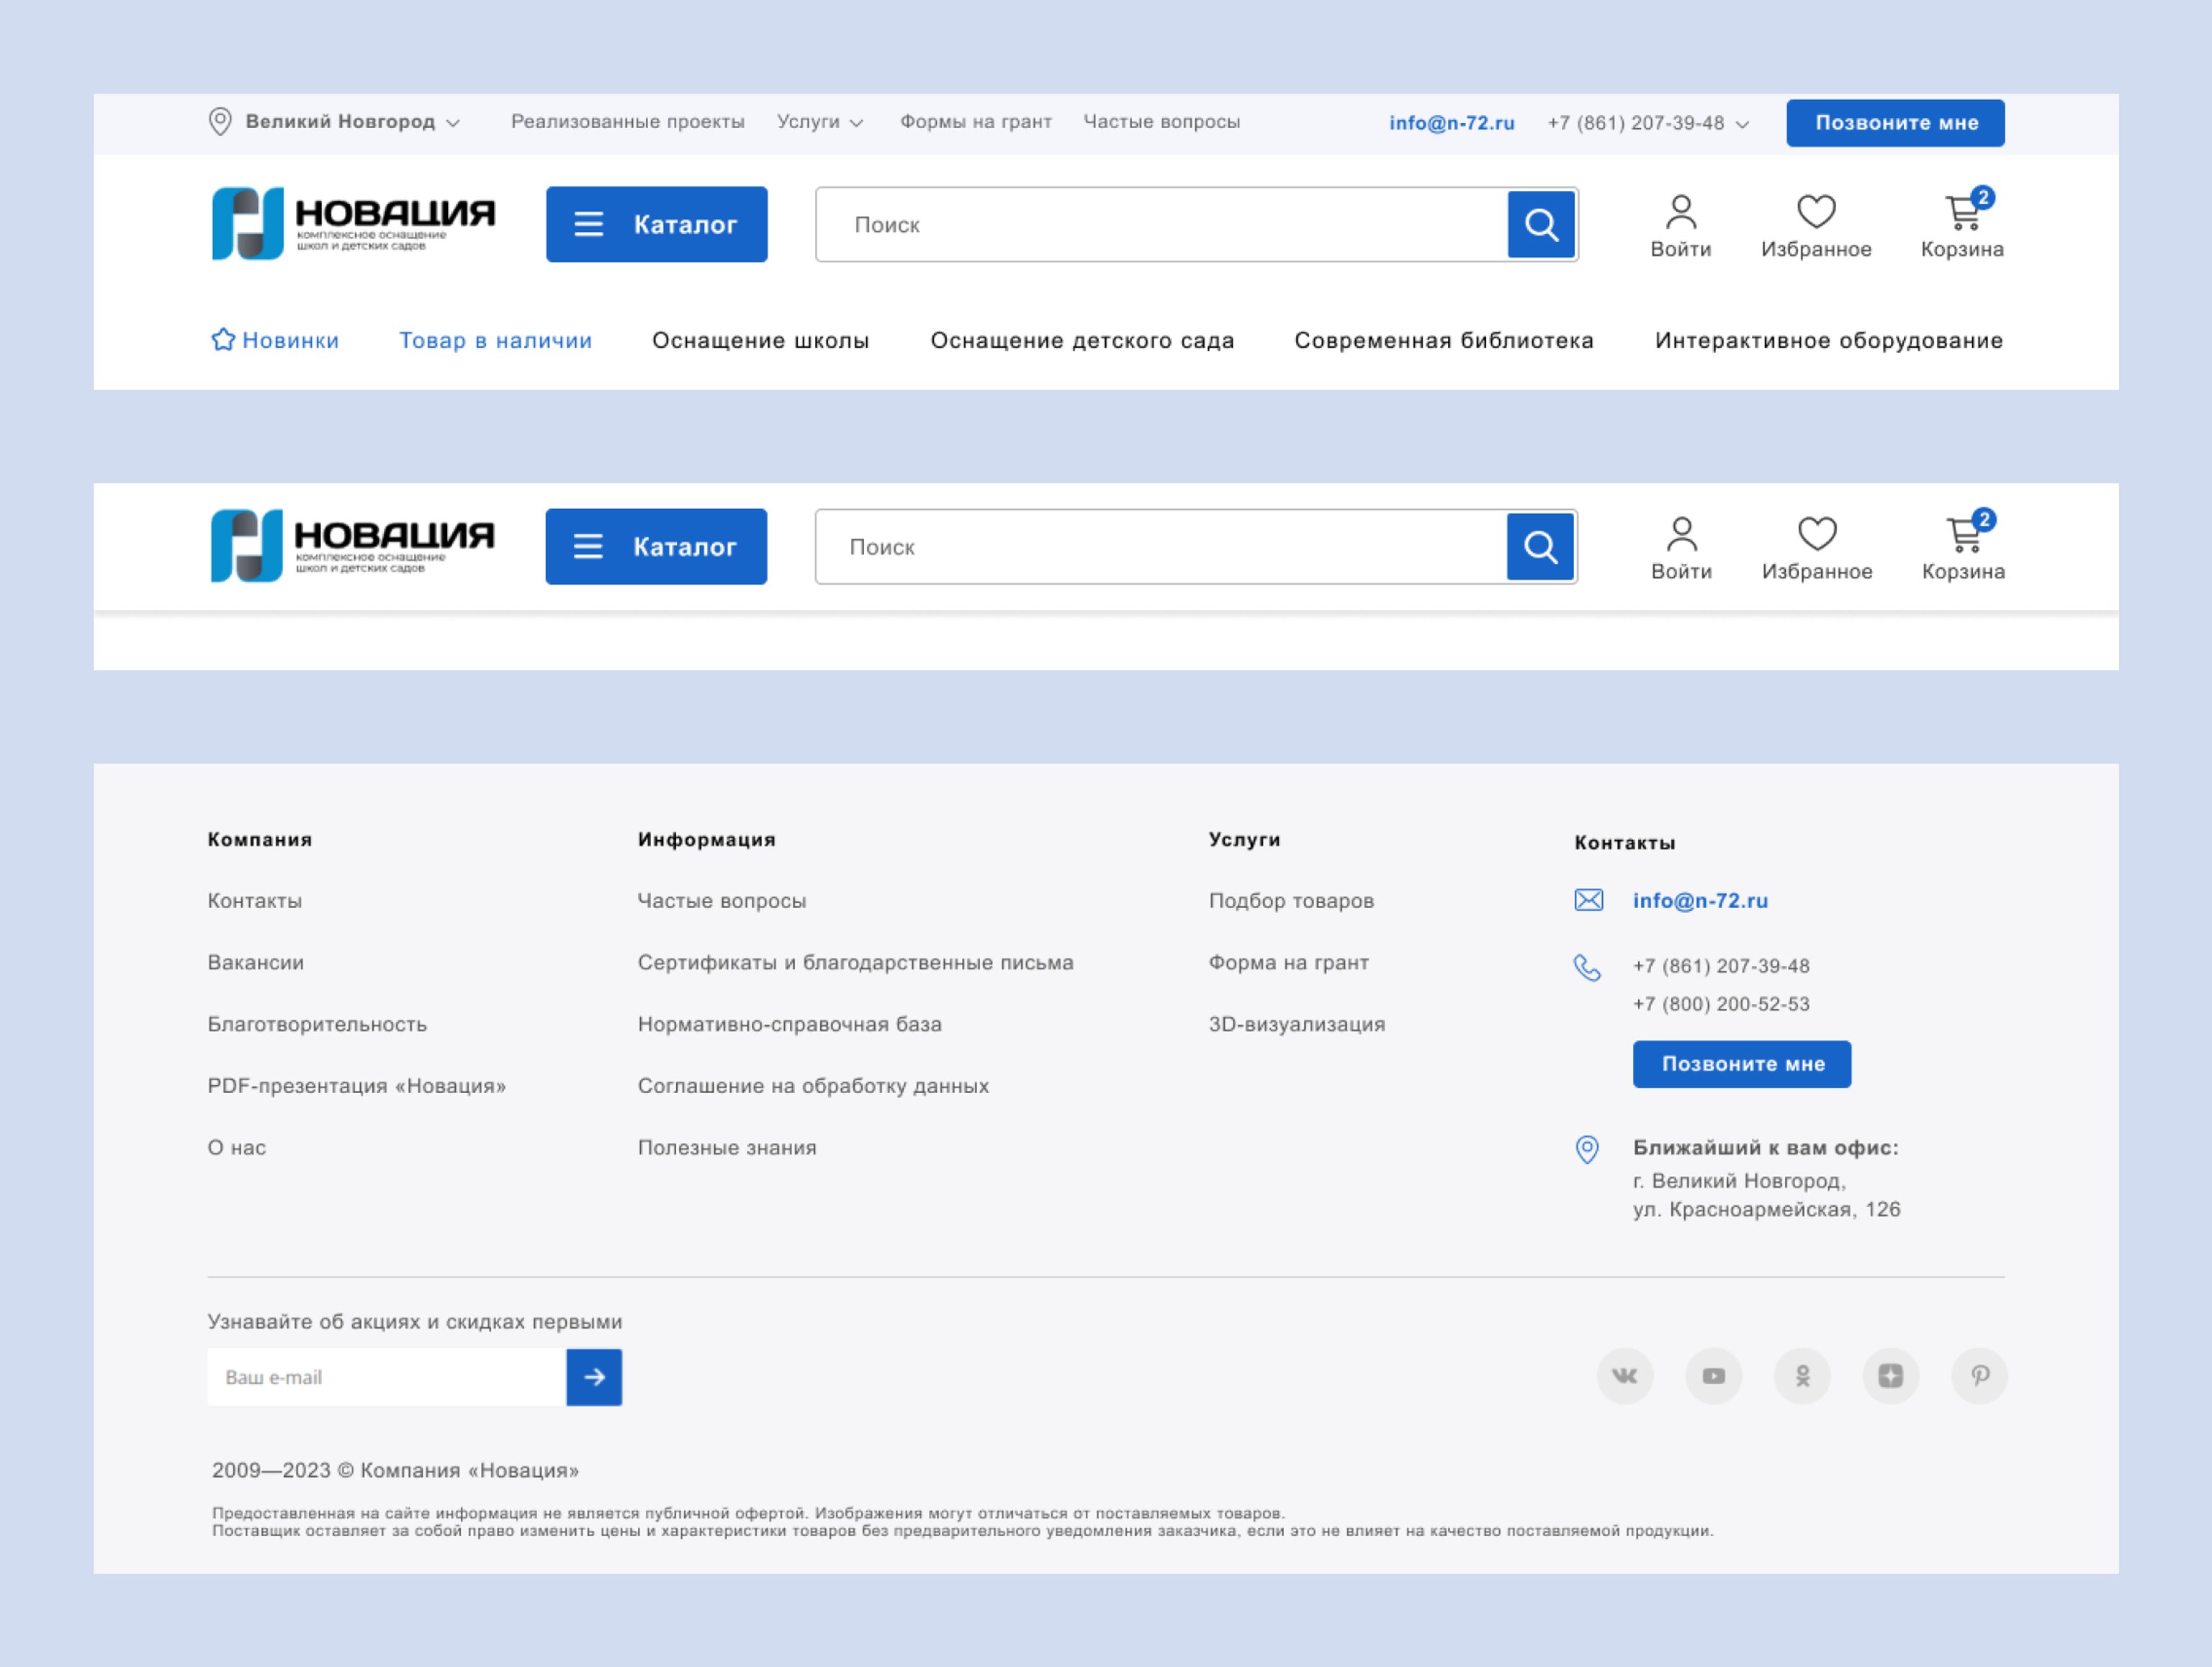
Task: Submit the email with the arrow button
Action: 594,1377
